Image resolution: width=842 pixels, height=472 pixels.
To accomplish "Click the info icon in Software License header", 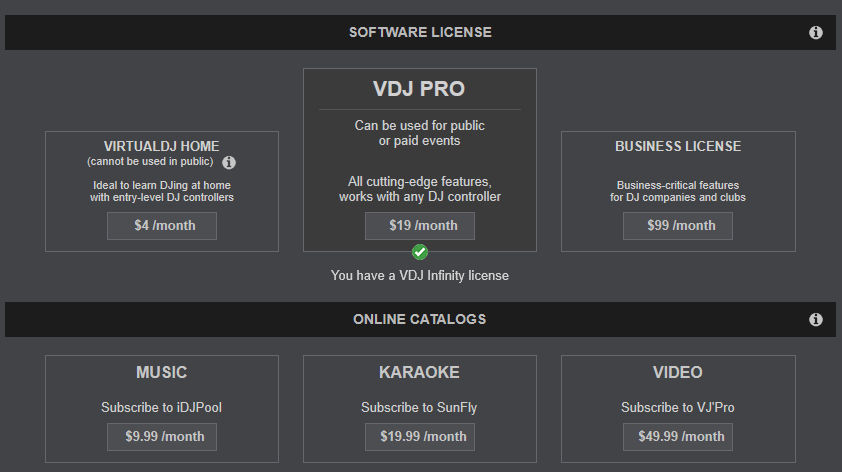I will tap(815, 33).
